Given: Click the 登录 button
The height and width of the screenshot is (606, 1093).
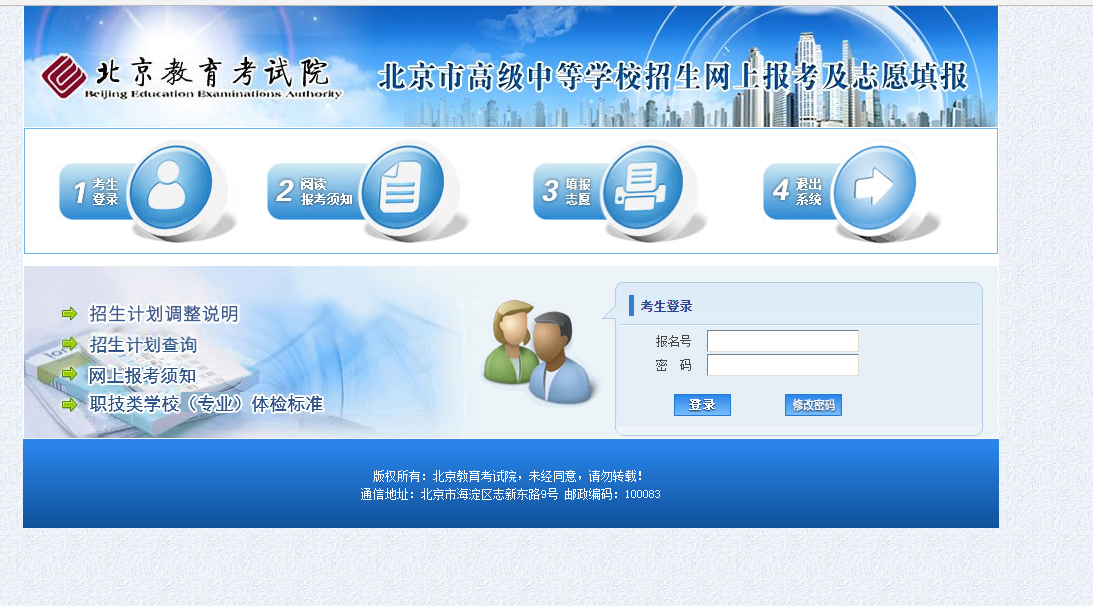Looking at the screenshot, I should pyautogui.click(x=702, y=405).
